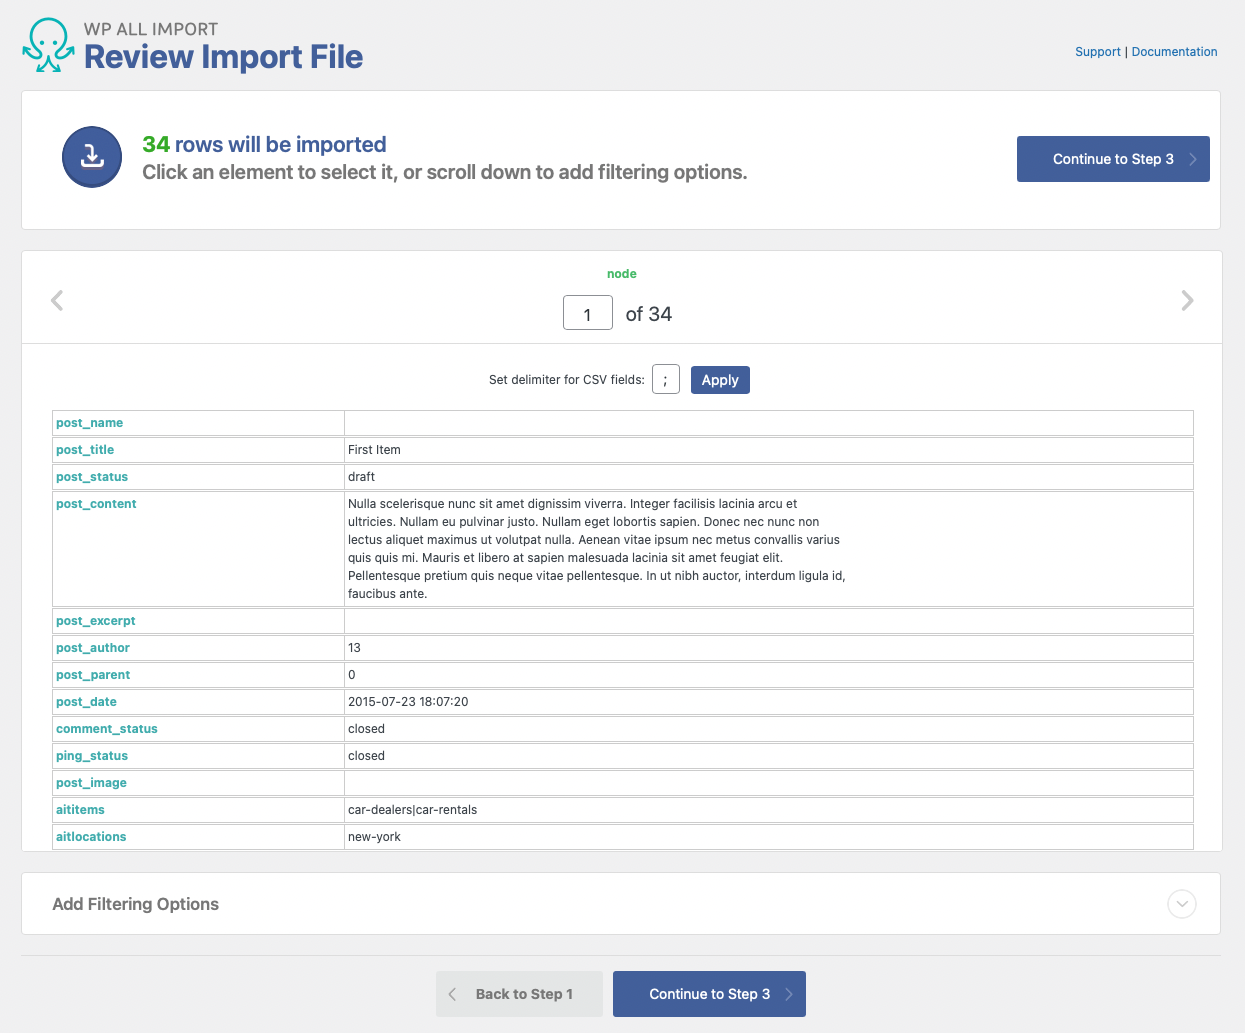Select the ping_status field
The height and width of the screenshot is (1033, 1245).
click(92, 756)
